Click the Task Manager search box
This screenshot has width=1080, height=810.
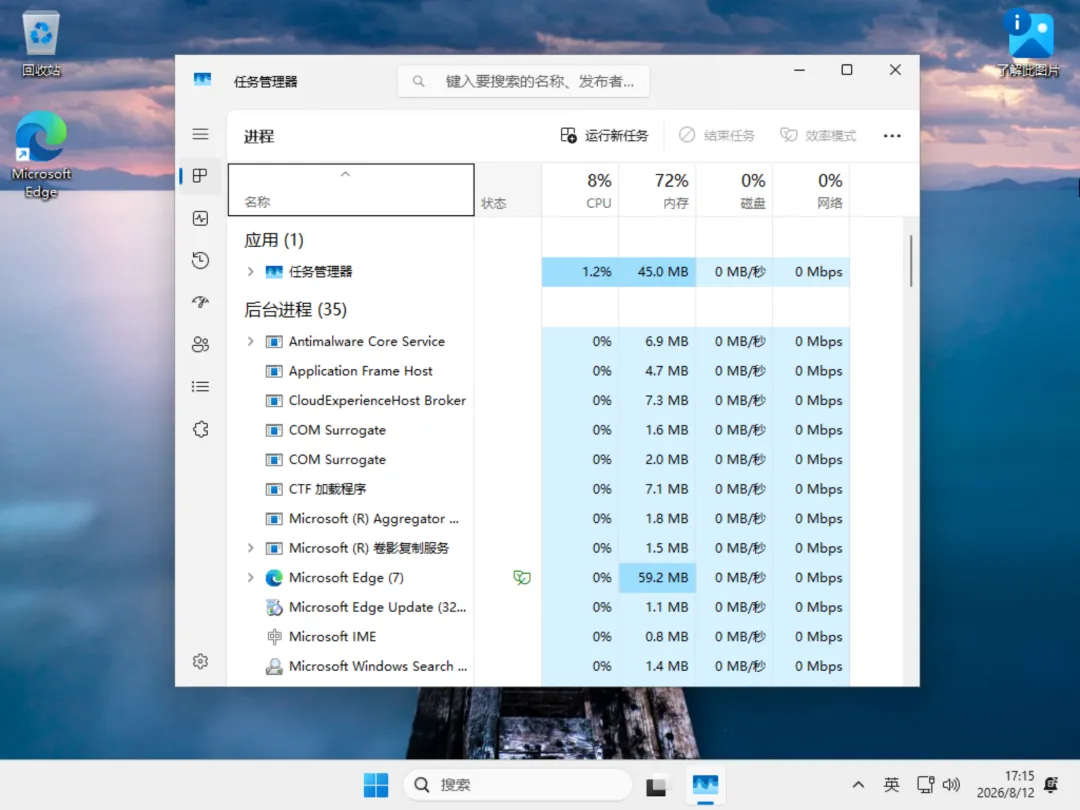pyautogui.click(x=523, y=81)
